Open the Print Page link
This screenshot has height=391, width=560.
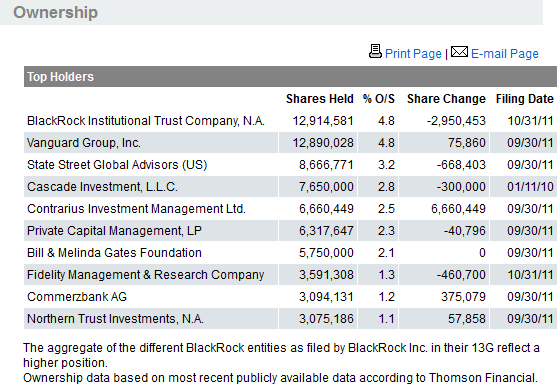click(x=413, y=54)
